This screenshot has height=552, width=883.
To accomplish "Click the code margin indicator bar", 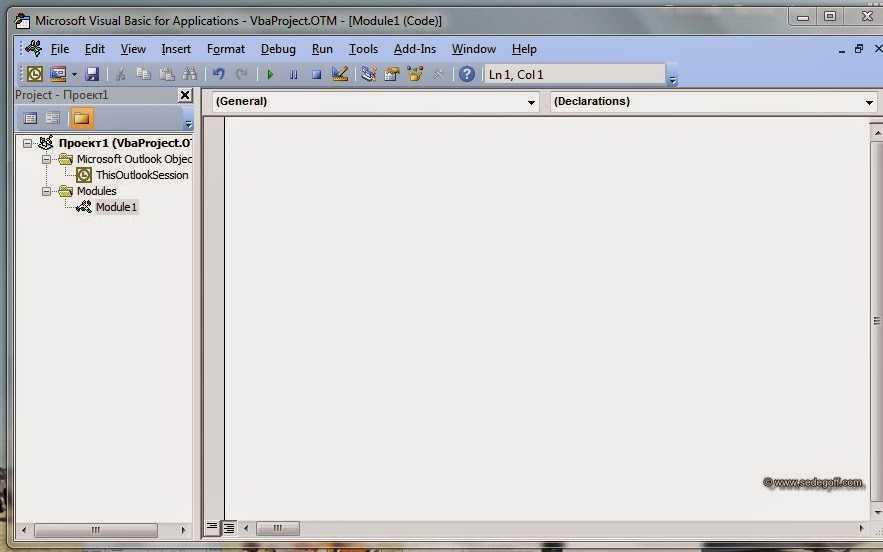I will pos(214,318).
